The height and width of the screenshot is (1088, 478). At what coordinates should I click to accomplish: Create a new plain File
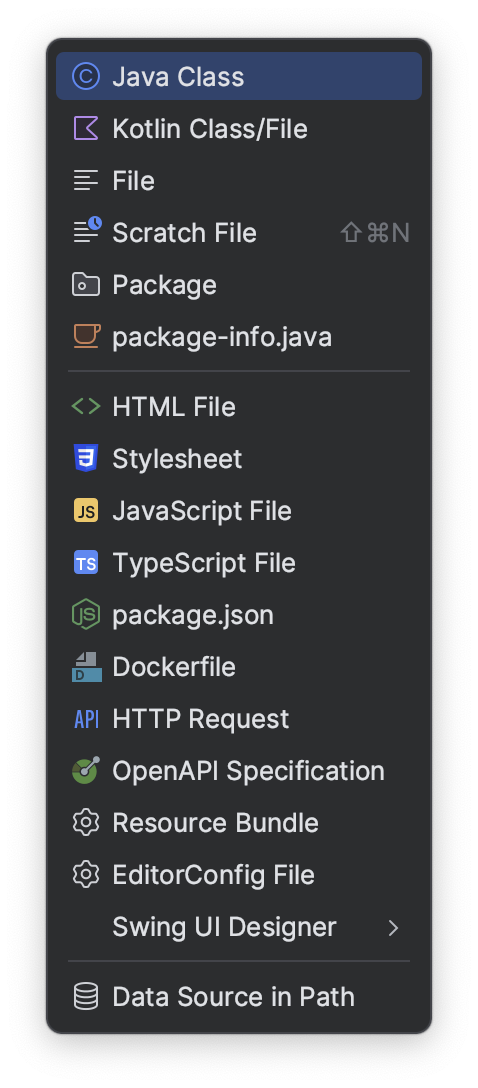pyautogui.click(x=239, y=180)
